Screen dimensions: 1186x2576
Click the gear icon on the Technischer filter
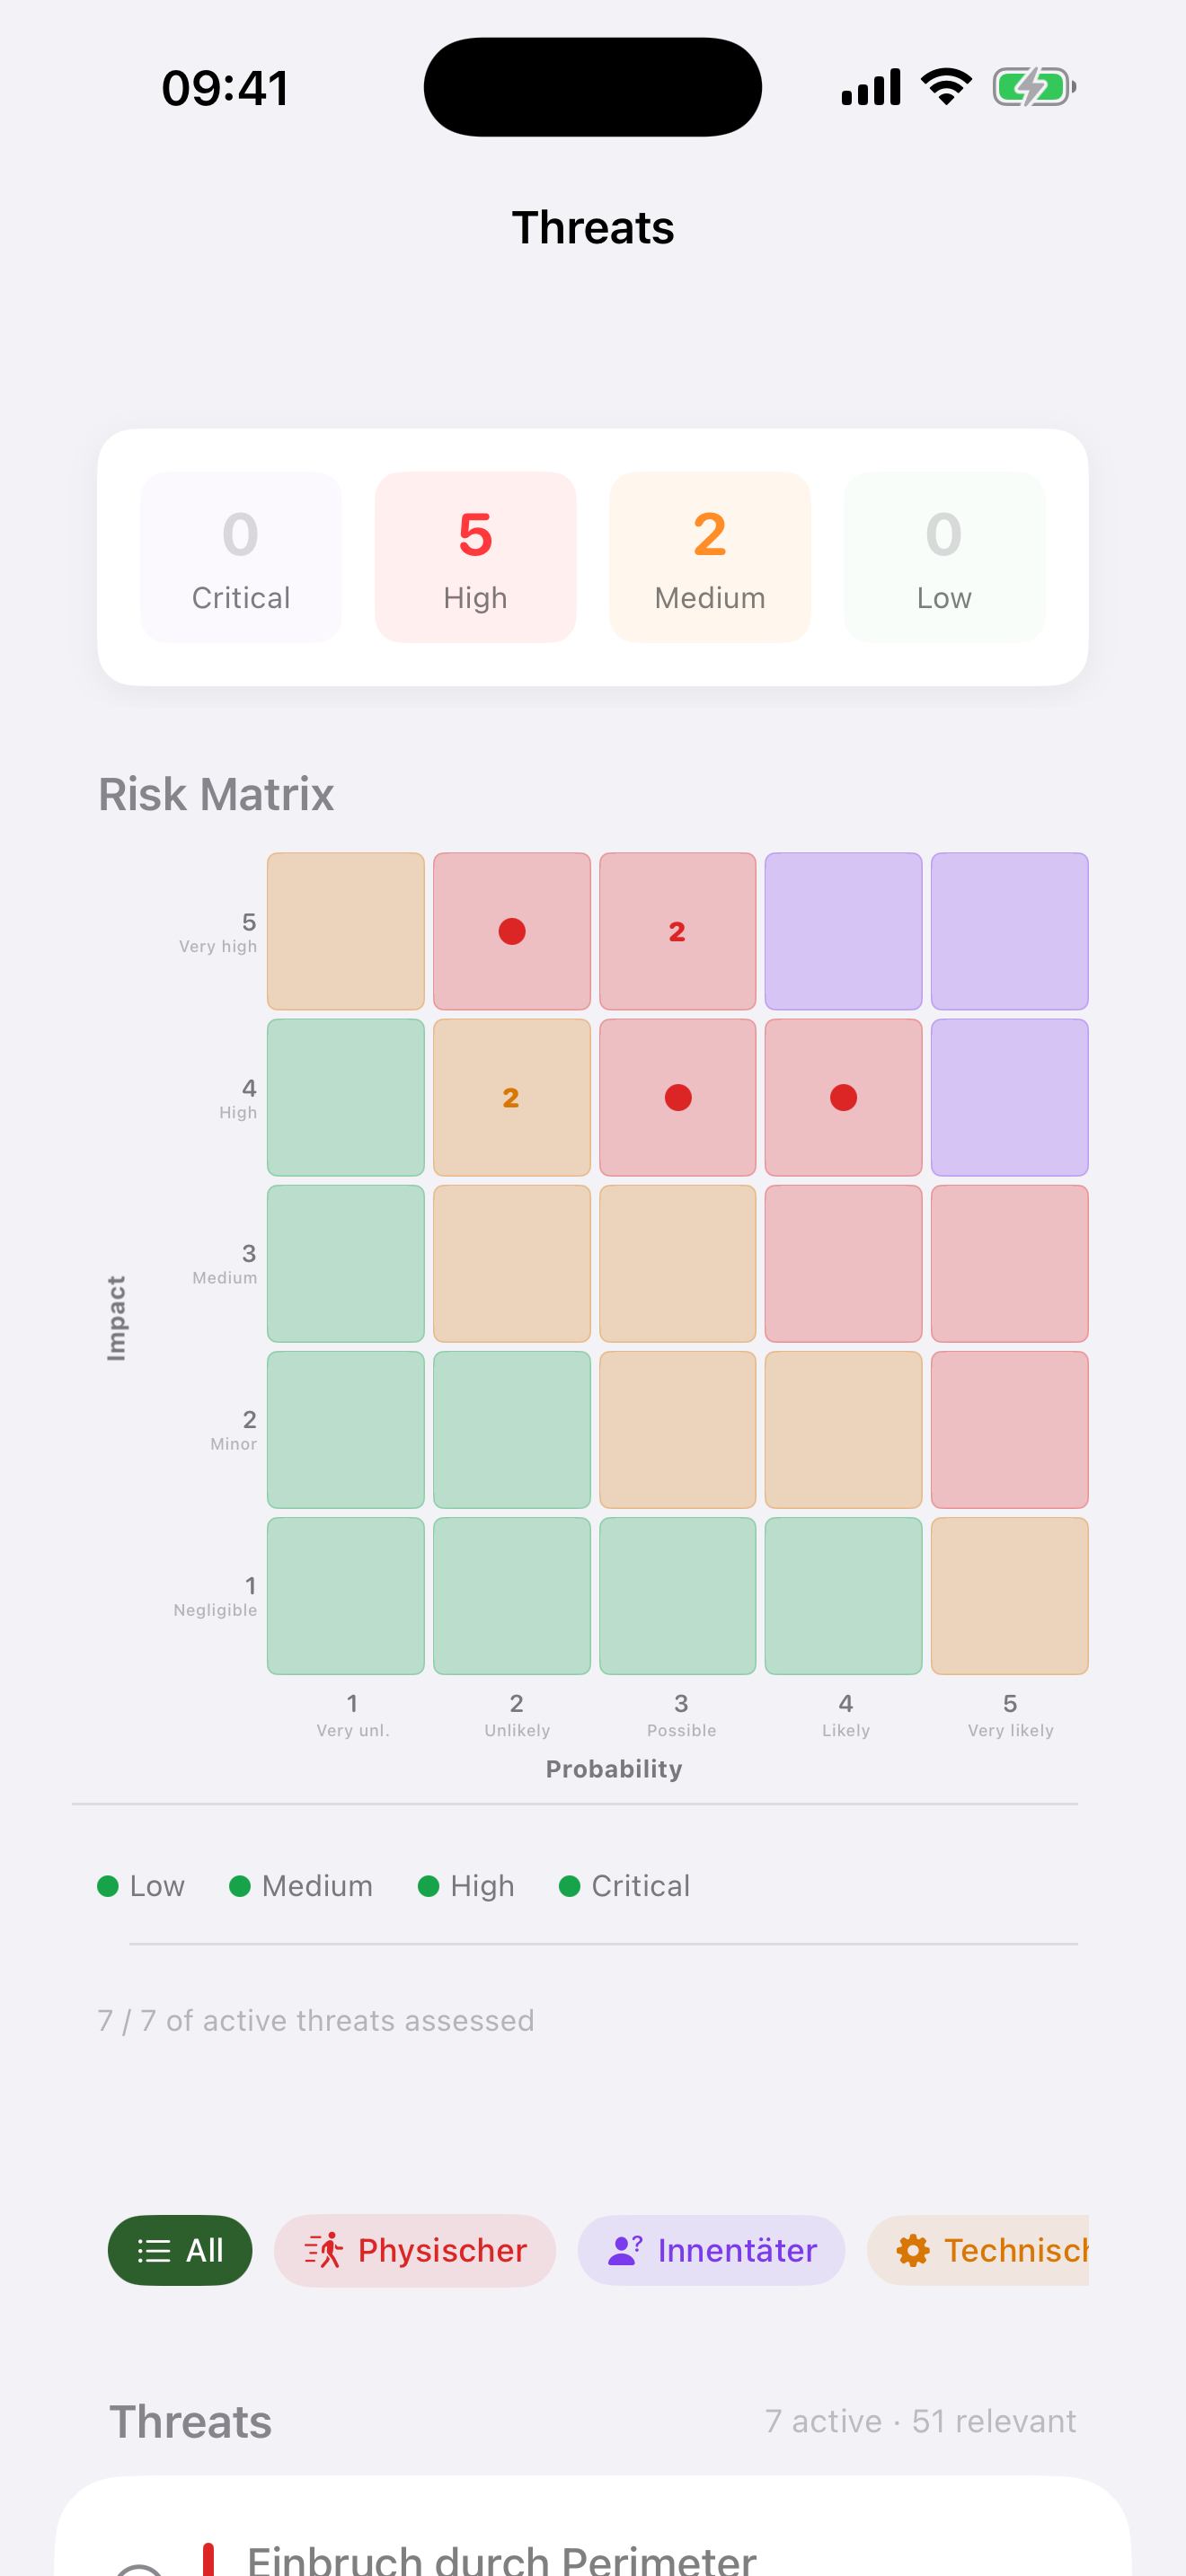coord(913,2250)
